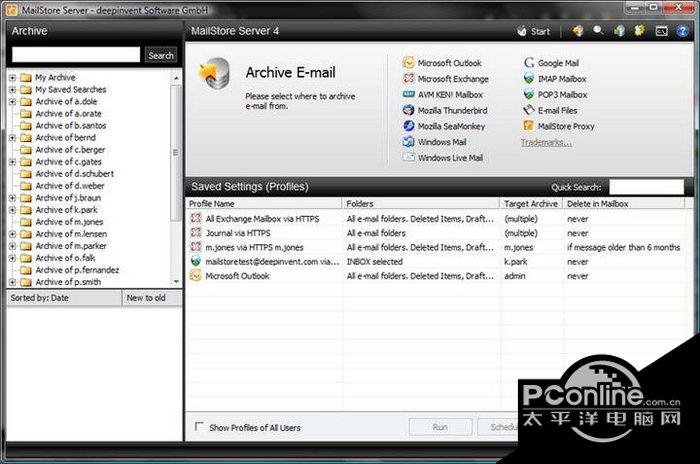Expand Archive of k.park node
Screen dimensions: 700x464
(12, 210)
